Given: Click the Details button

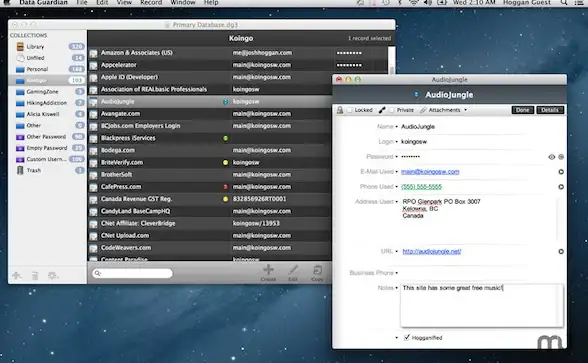Looking at the screenshot, I should [x=550, y=110].
